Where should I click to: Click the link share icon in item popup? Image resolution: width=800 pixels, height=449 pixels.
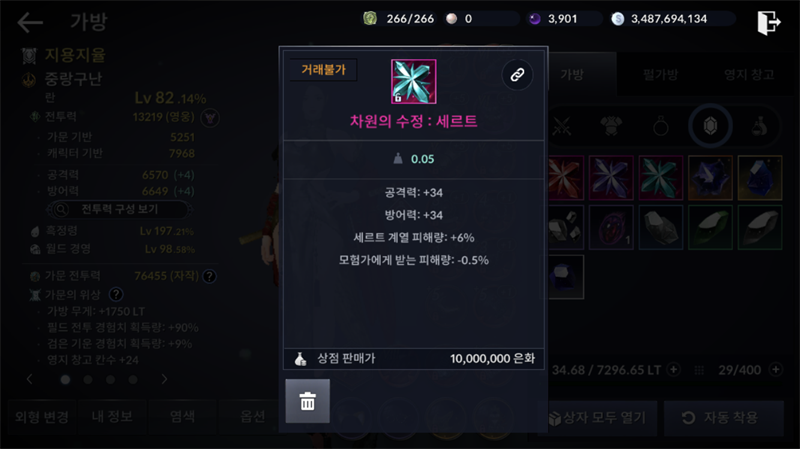tap(517, 75)
